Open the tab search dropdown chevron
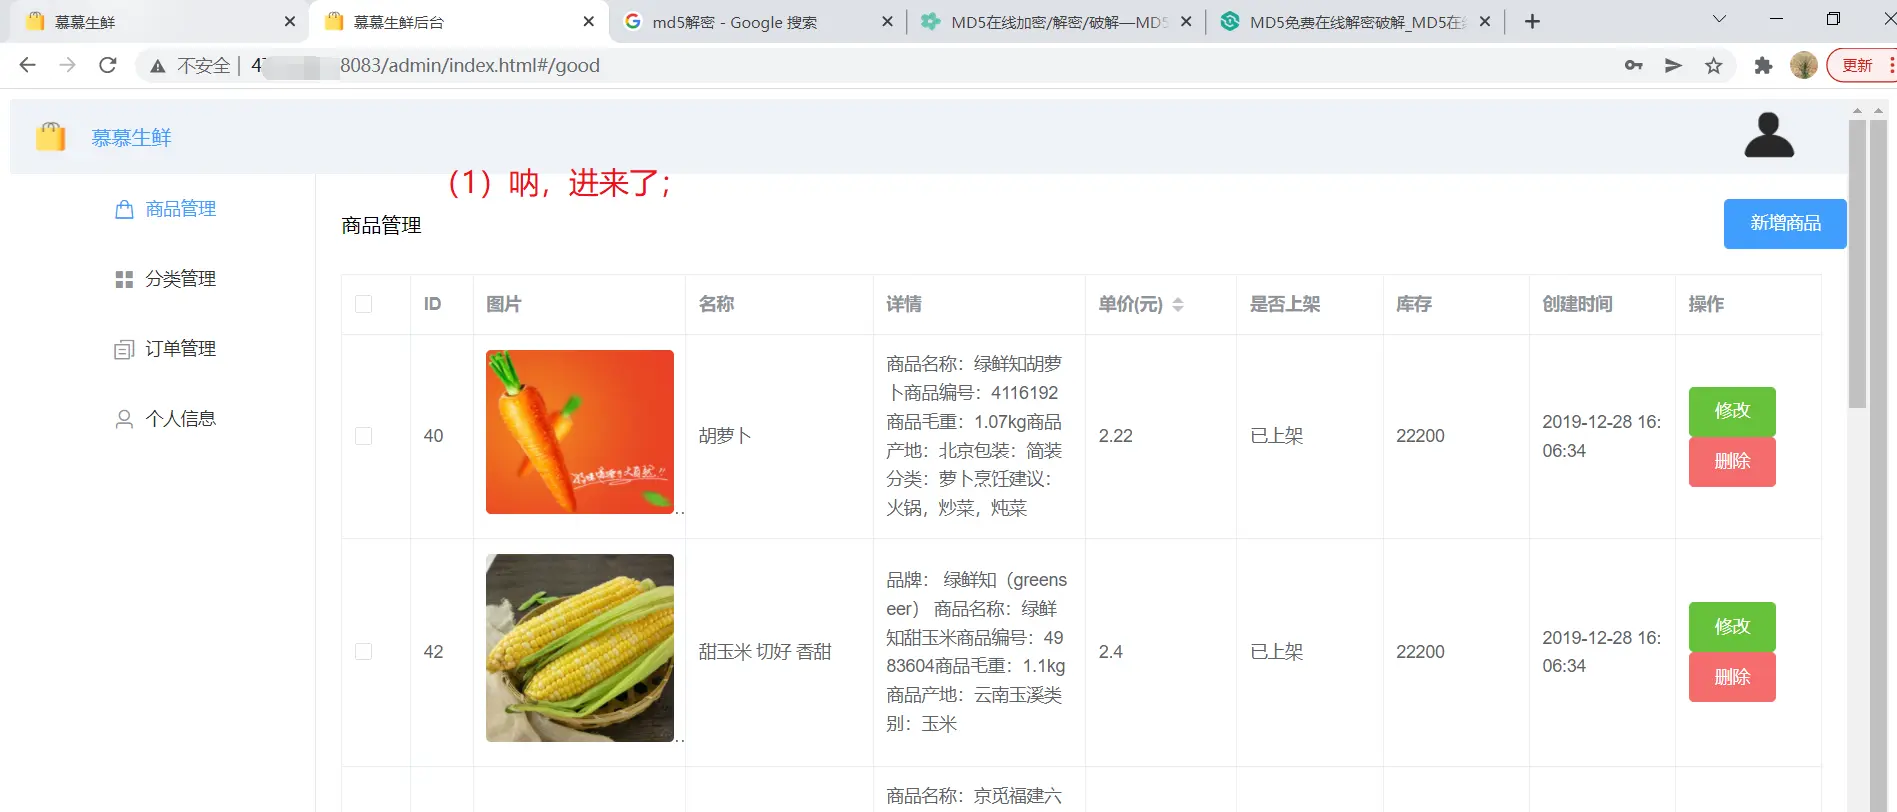Screen dimensions: 1897x812 [1719, 19]
